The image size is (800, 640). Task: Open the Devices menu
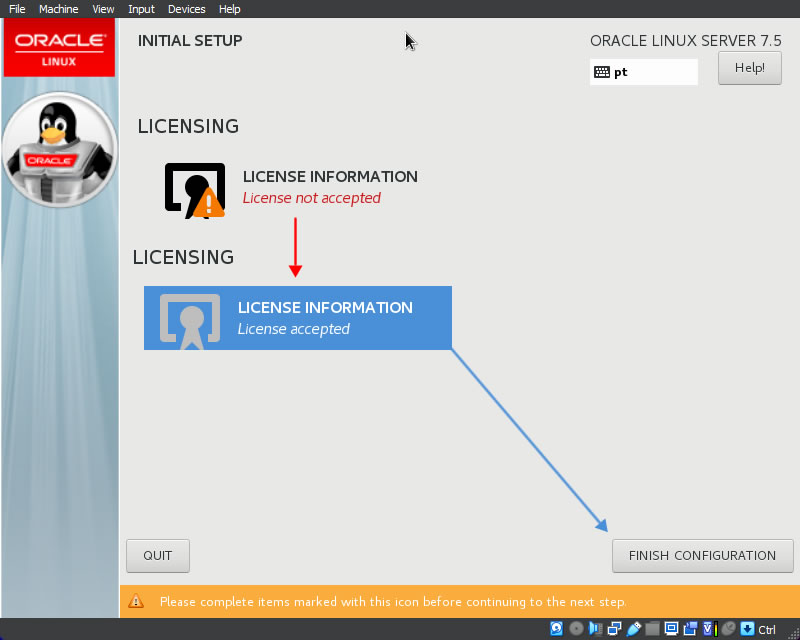tap(186, 9)
